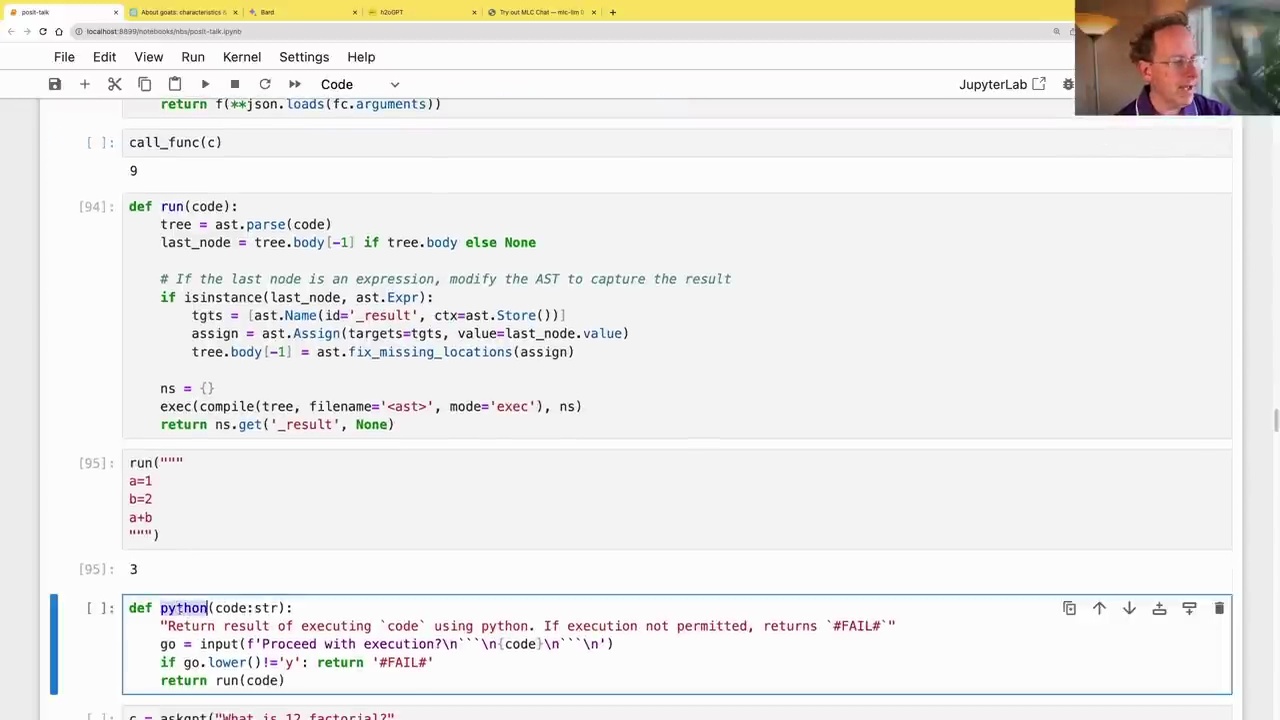This screenshot has height=720, width=1280.
Task: Click the comment about the last node
Action: [446, 279]
